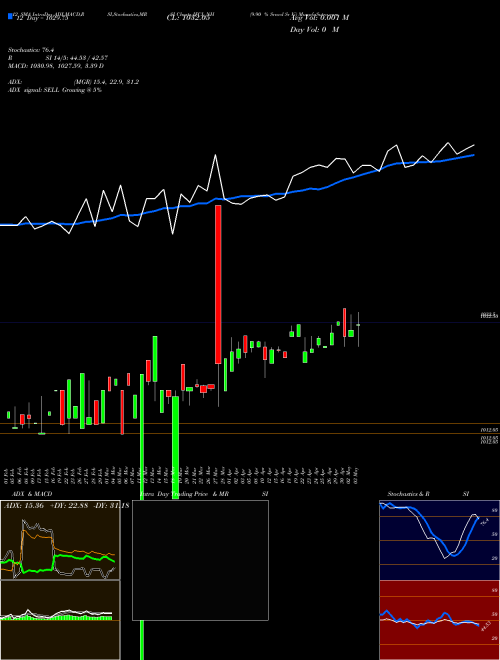Click the 'ADX signal: SELL Growing @ 5%' text

tap(55, 90)
